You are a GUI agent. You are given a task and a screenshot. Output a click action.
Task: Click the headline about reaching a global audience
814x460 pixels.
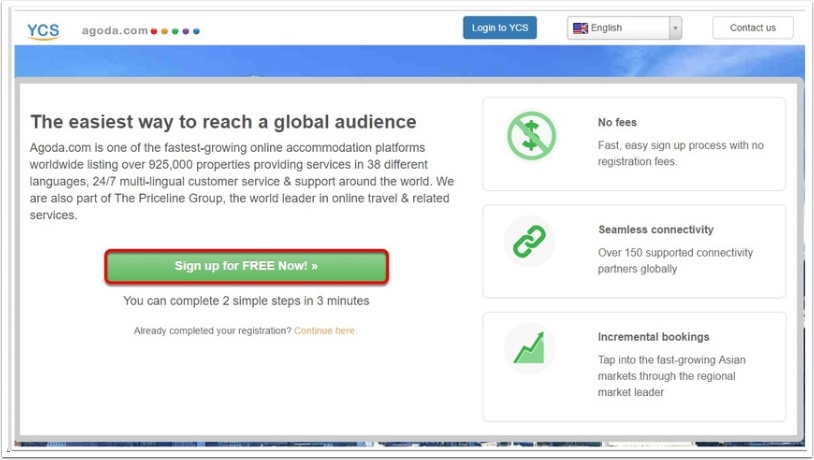coord(223,122)
